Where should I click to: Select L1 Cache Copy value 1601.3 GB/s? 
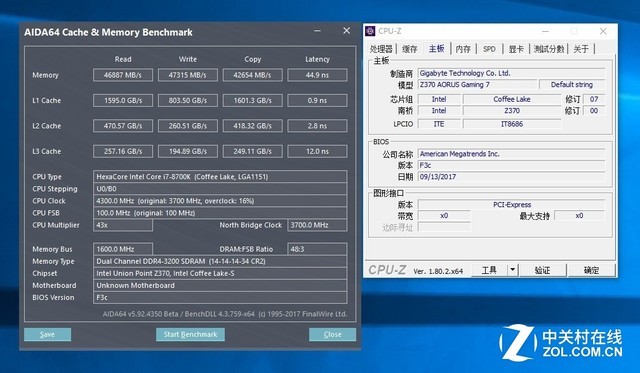[x=252, y=100]
